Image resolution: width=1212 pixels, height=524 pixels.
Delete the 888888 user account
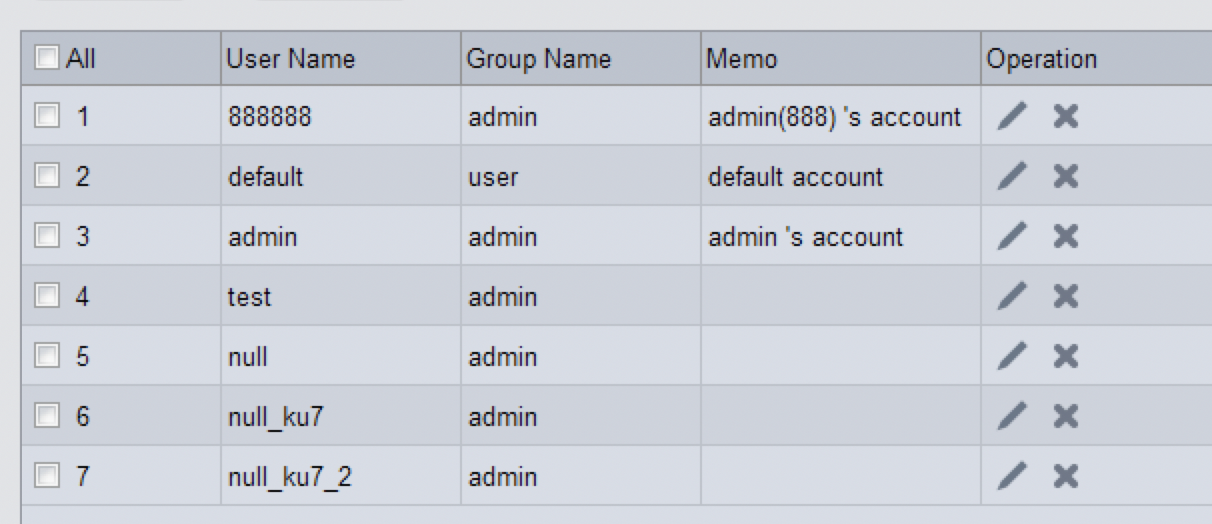1066,117
